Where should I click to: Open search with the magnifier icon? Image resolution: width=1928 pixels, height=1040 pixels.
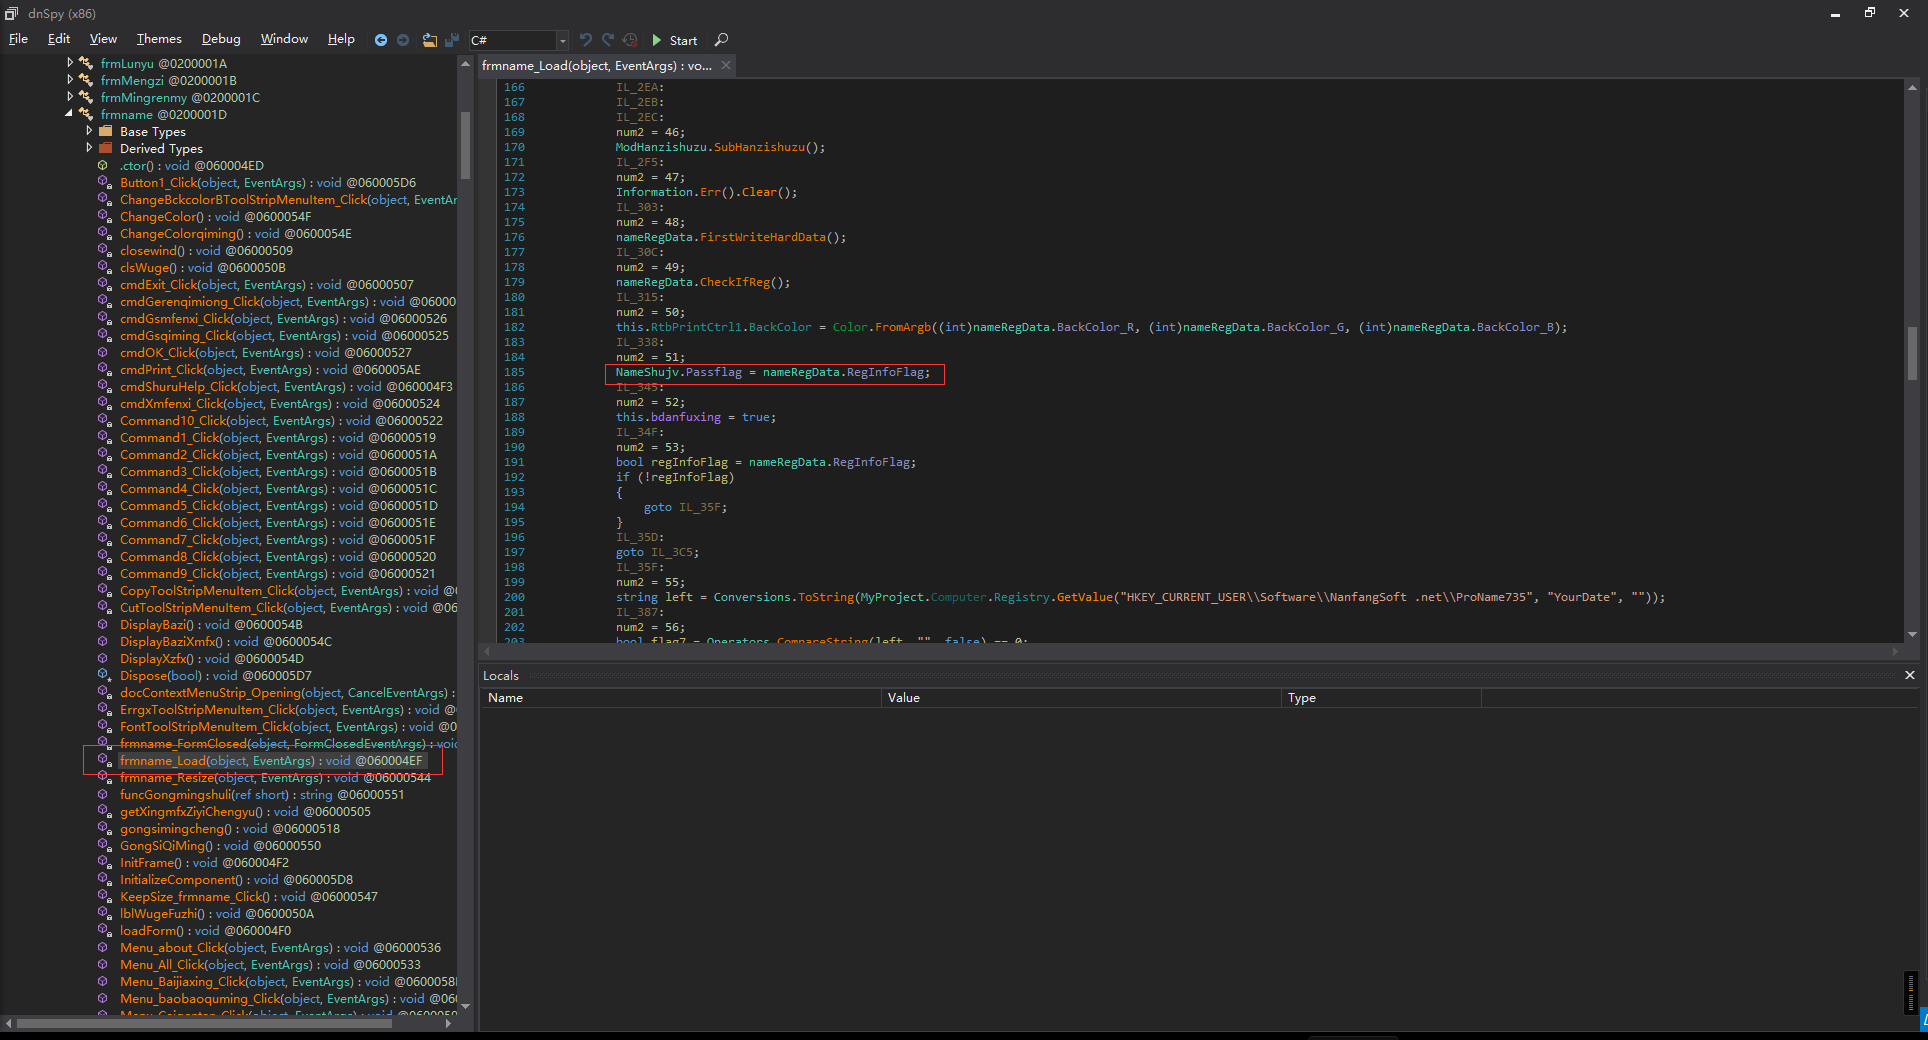point(722,40)
